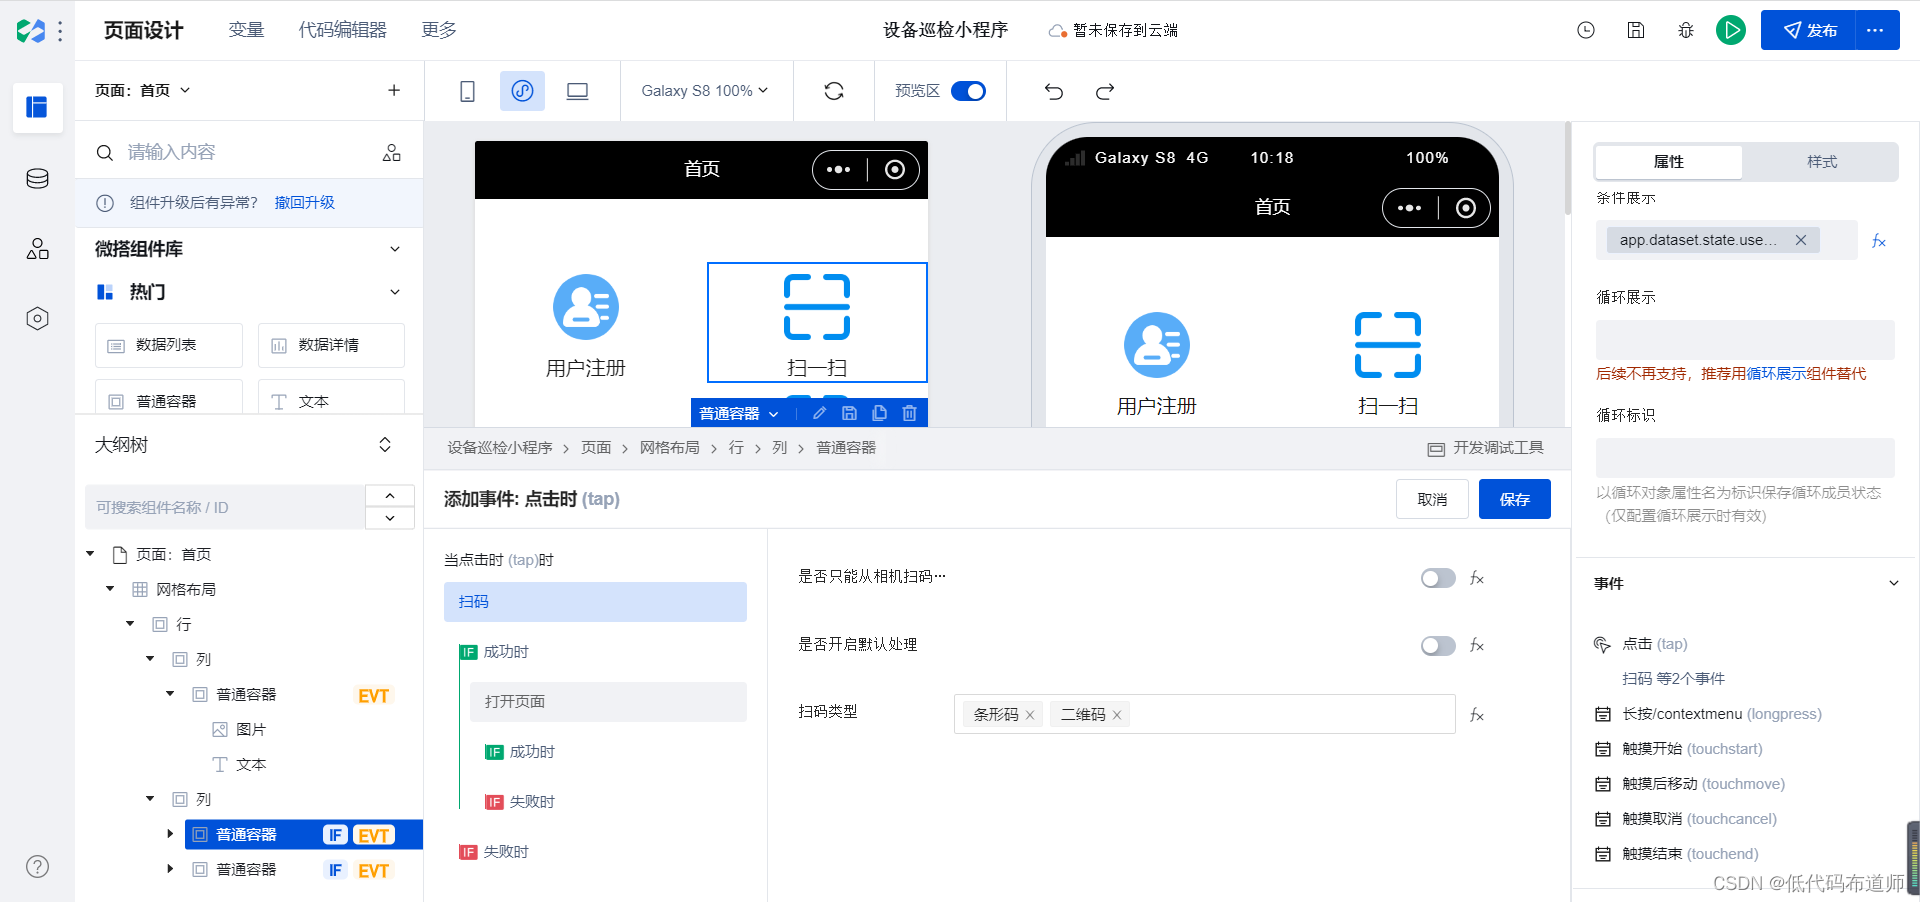Switch to the properties tab
The image size is (1920, 902).
click(1669, 162)
